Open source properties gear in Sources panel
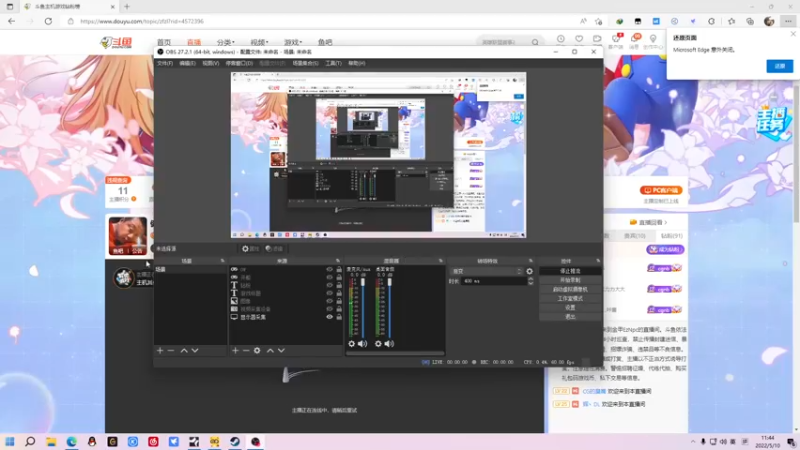This screenshot has height=450, width=800. click(257, 351)
